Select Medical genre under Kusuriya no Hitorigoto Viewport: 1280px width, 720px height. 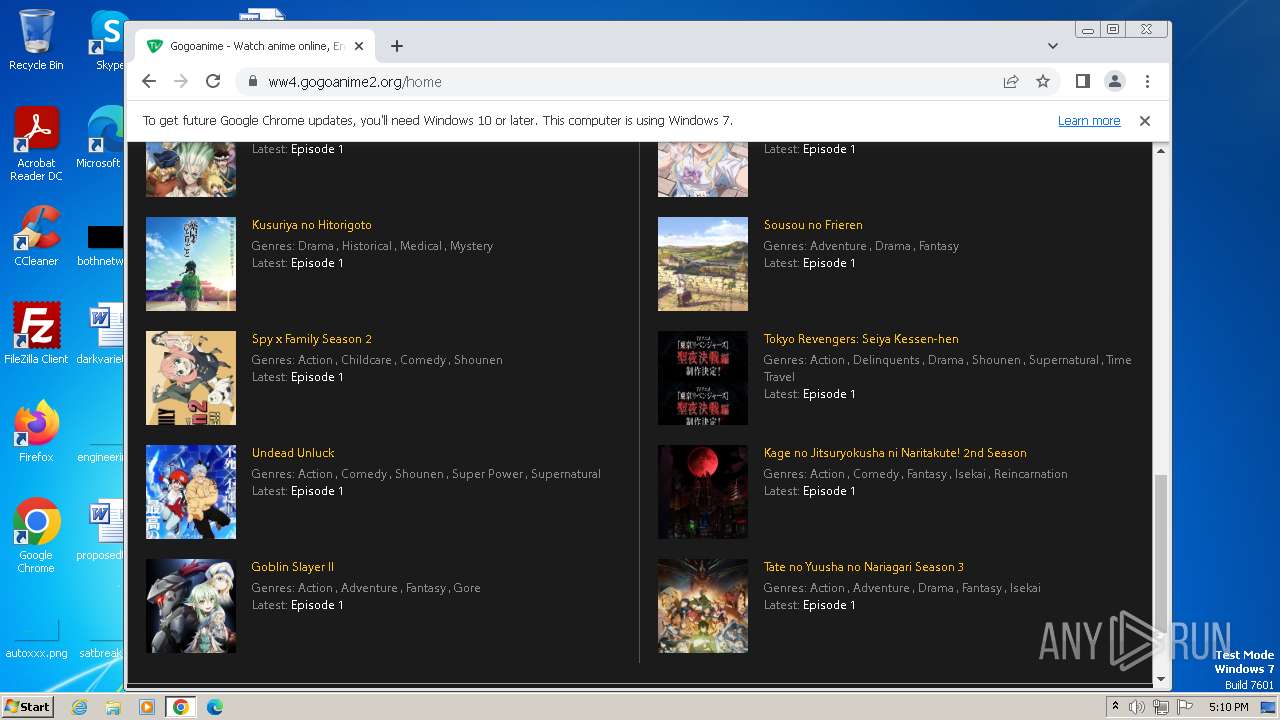(421, 246)
